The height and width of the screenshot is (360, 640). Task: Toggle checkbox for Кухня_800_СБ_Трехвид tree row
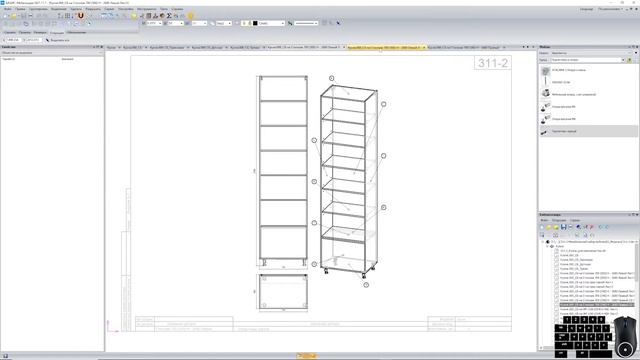[556, 269]
